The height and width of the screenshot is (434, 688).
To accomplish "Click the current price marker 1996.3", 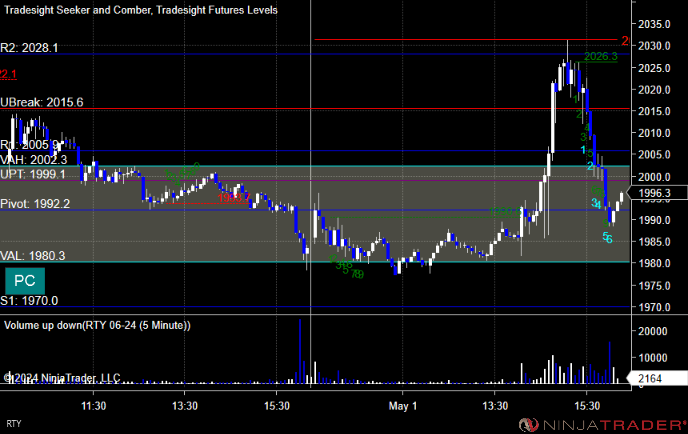I will [x=657, y=193].
